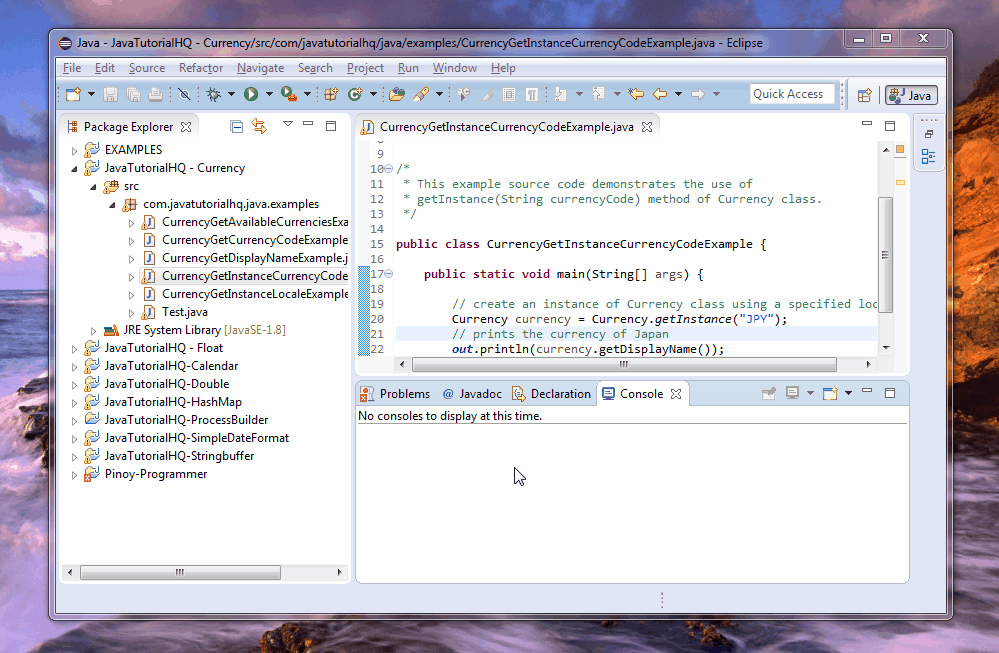Expand the EXAMPLES project node
This screenshot has height=653, width=999.
tap(72, 149)
